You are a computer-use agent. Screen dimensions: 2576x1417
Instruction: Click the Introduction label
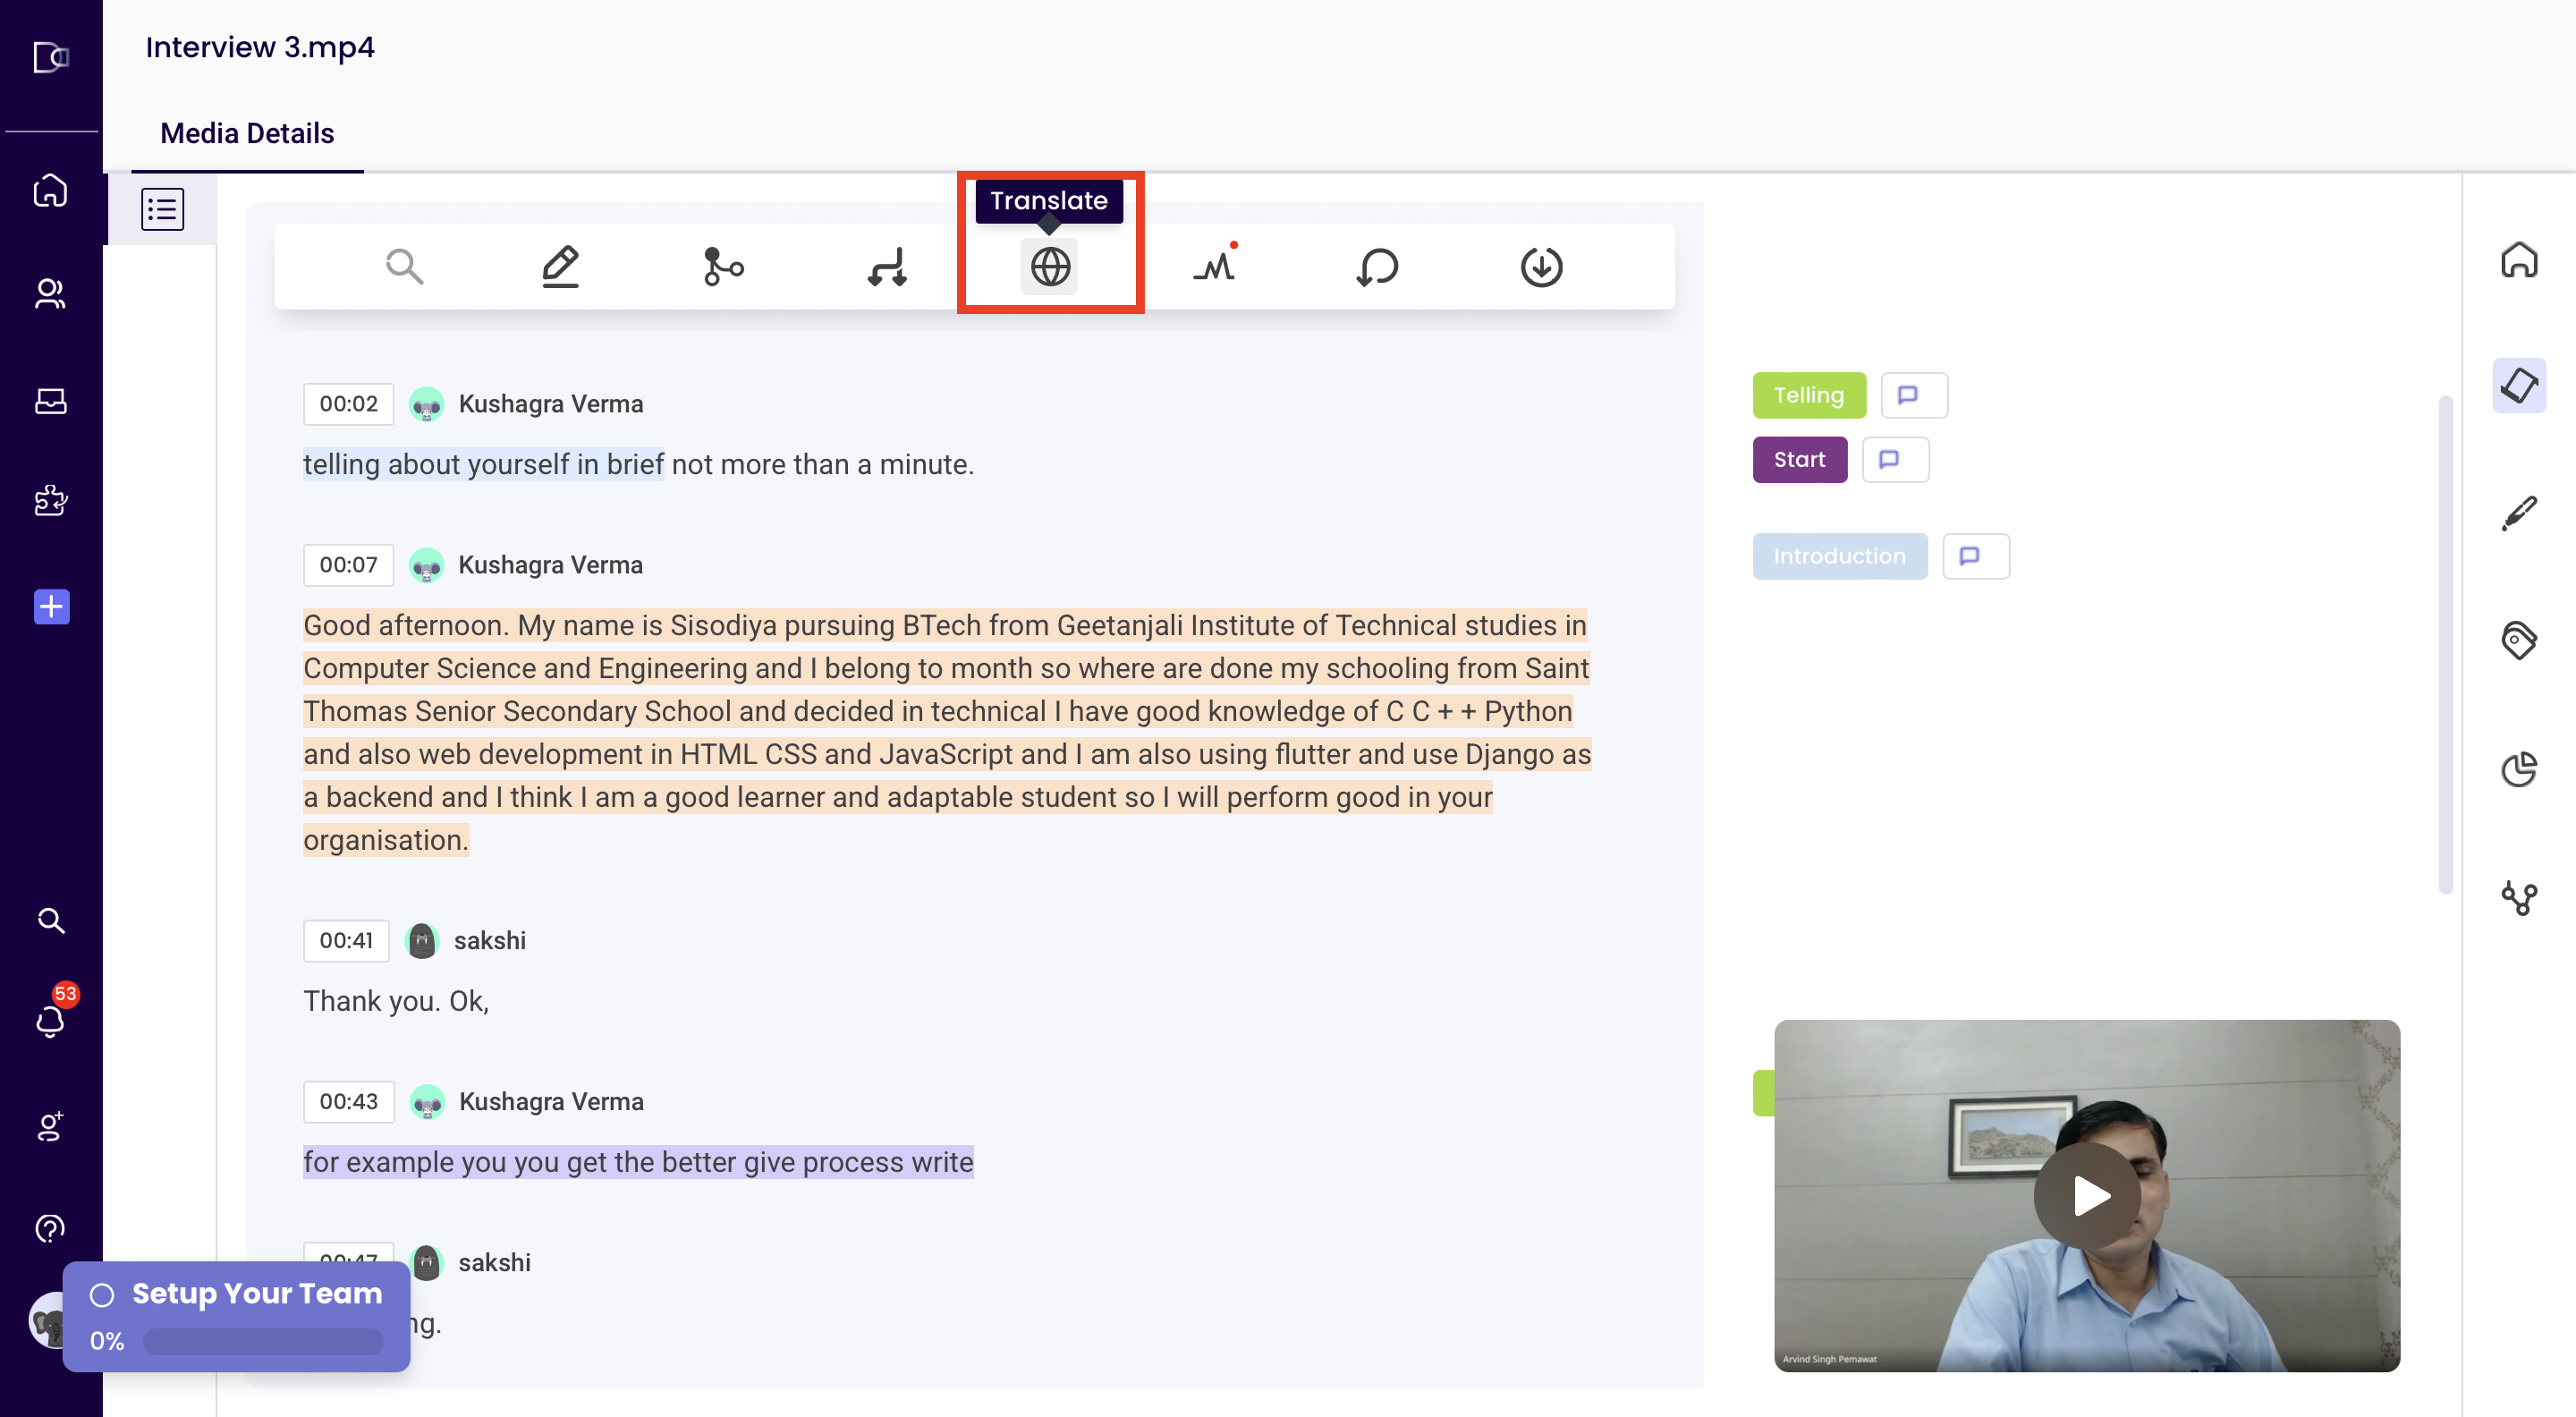pyautogui.click(x=1839, y=556)
